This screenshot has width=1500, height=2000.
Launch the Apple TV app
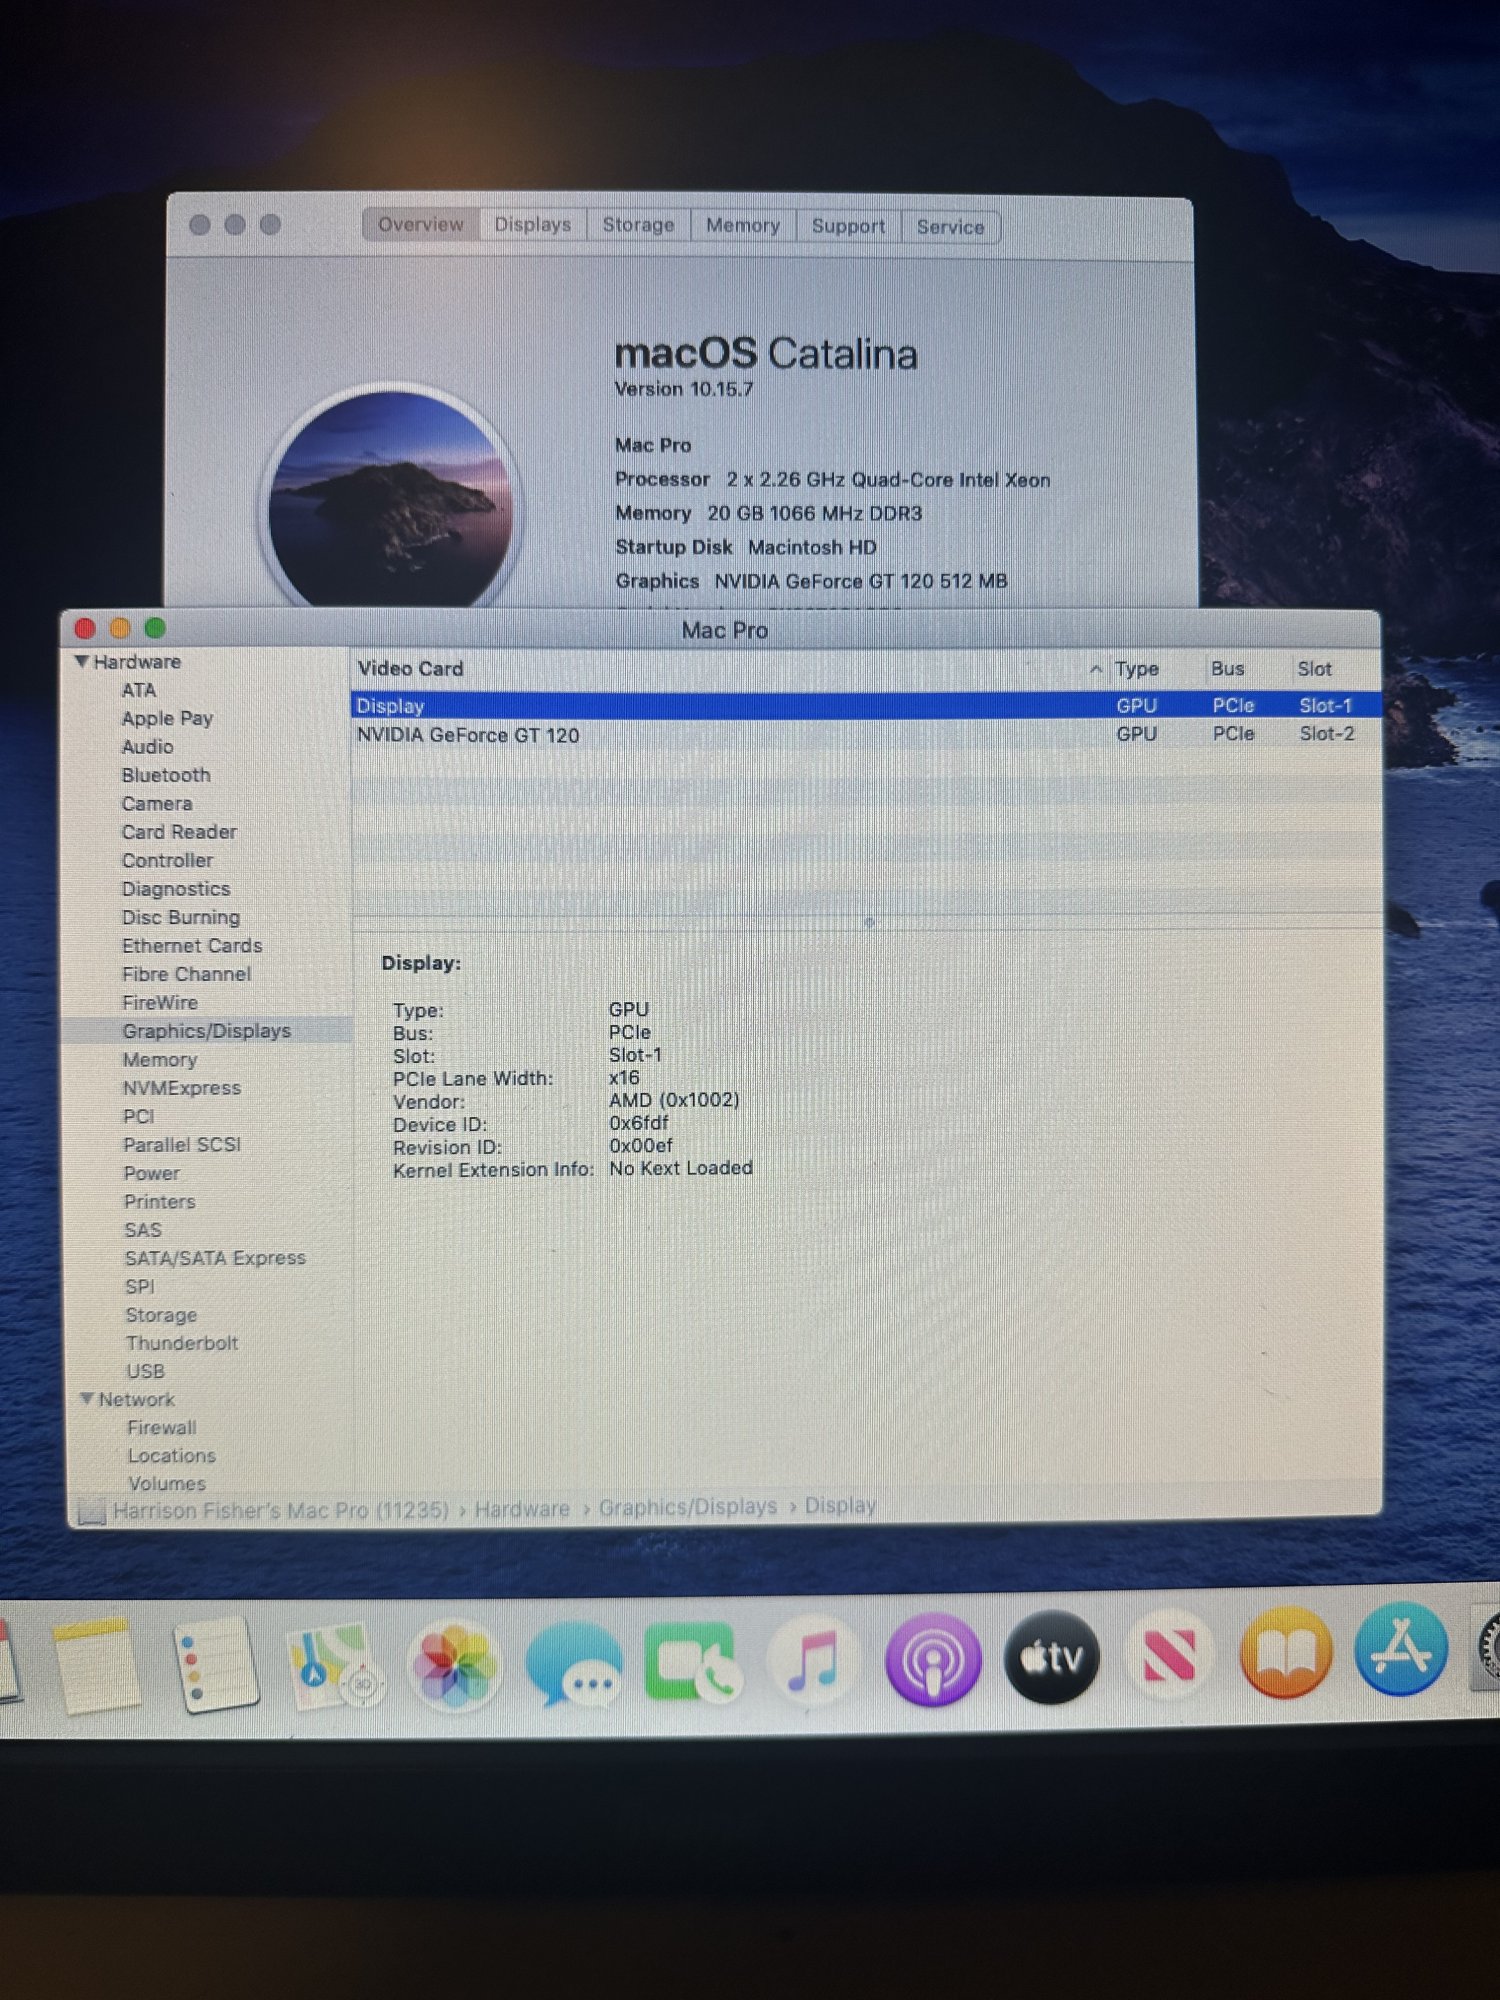(x=1051, y=1657)
